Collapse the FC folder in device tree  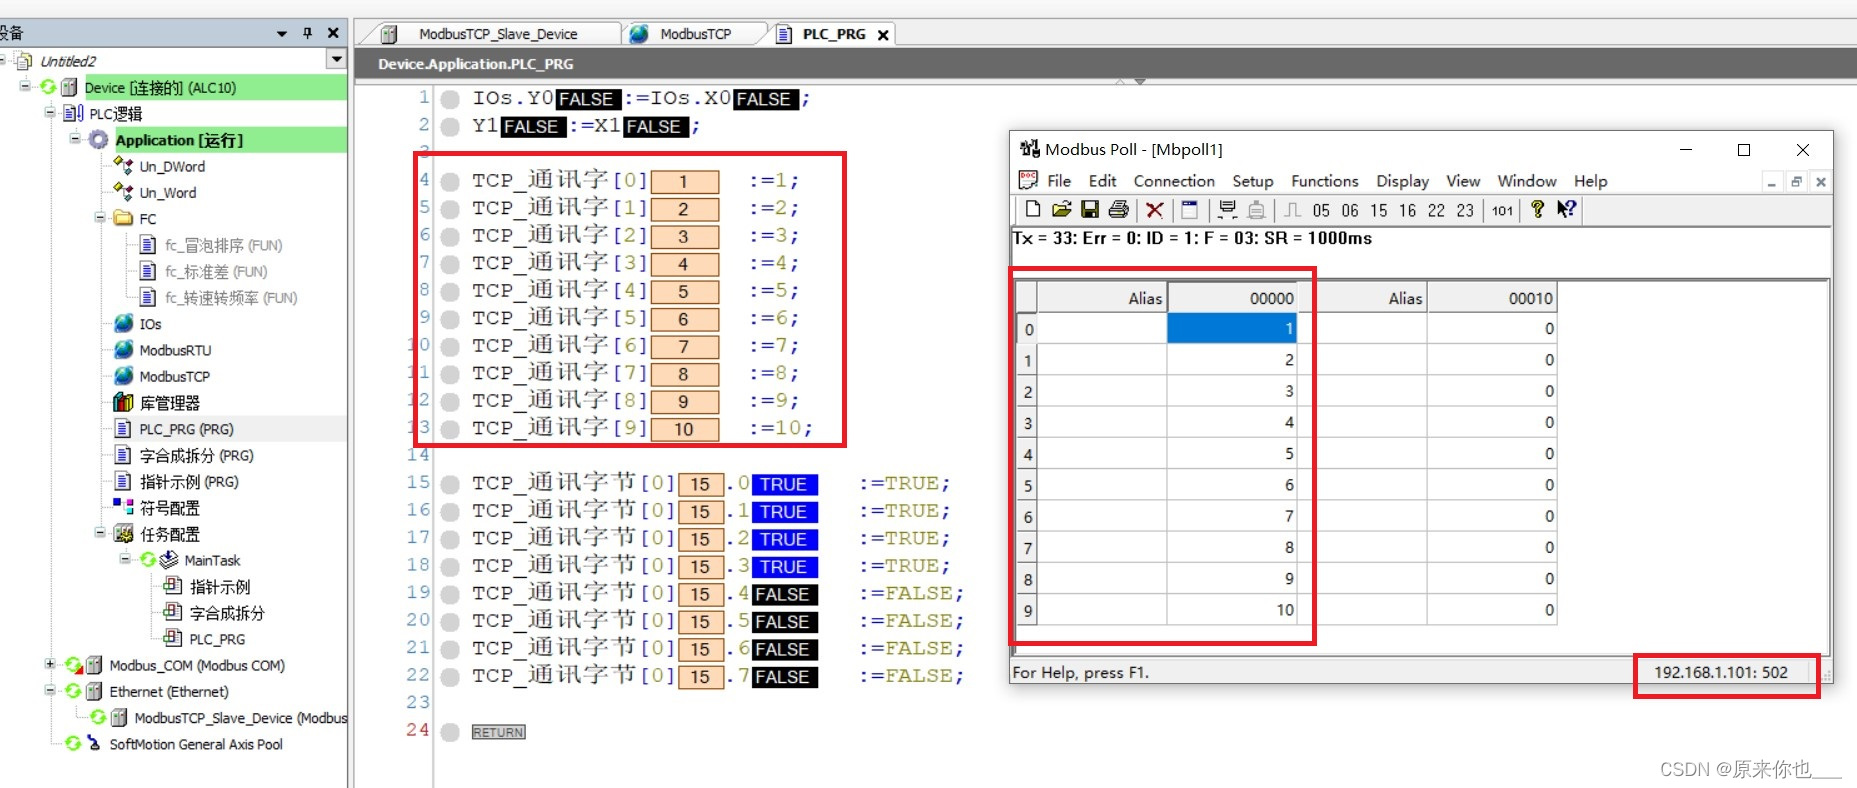pos(100,218)
